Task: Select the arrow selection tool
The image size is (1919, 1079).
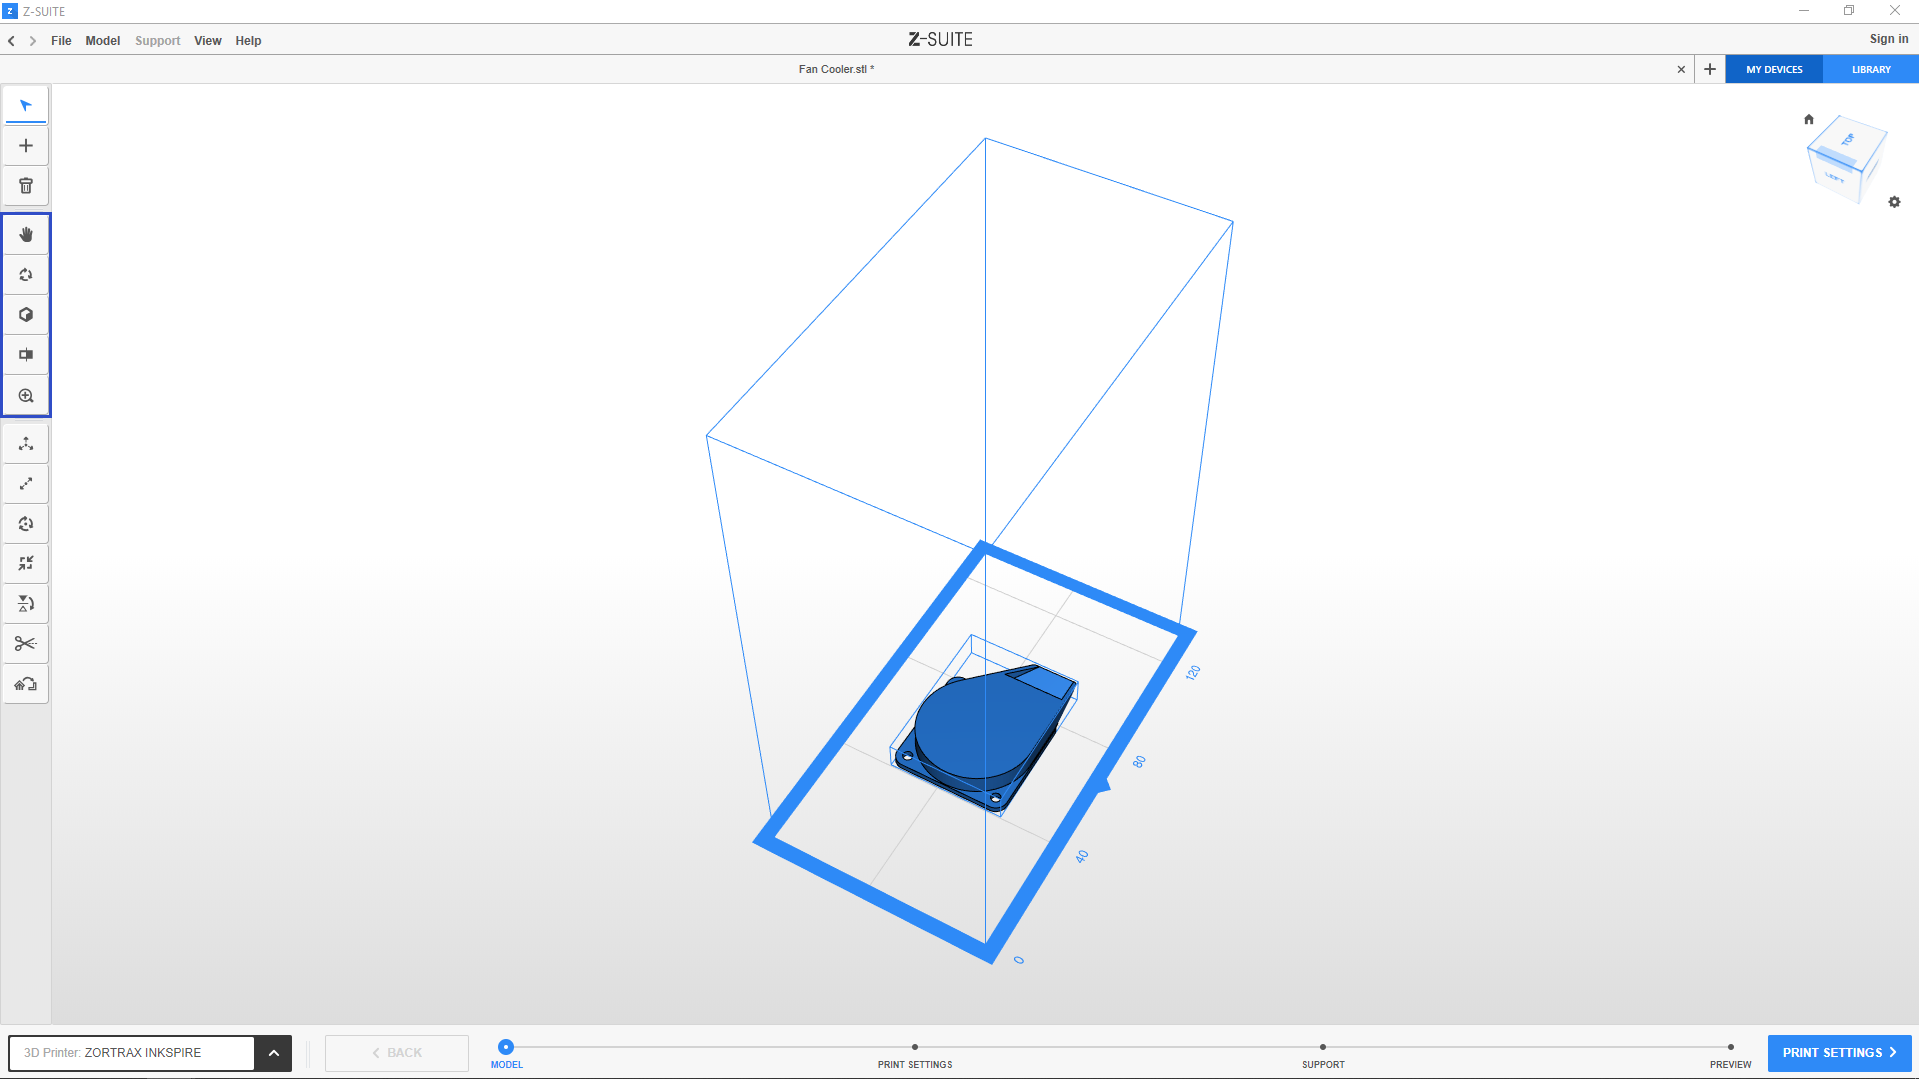Action: pyautogui.click(x=26, y=106)
